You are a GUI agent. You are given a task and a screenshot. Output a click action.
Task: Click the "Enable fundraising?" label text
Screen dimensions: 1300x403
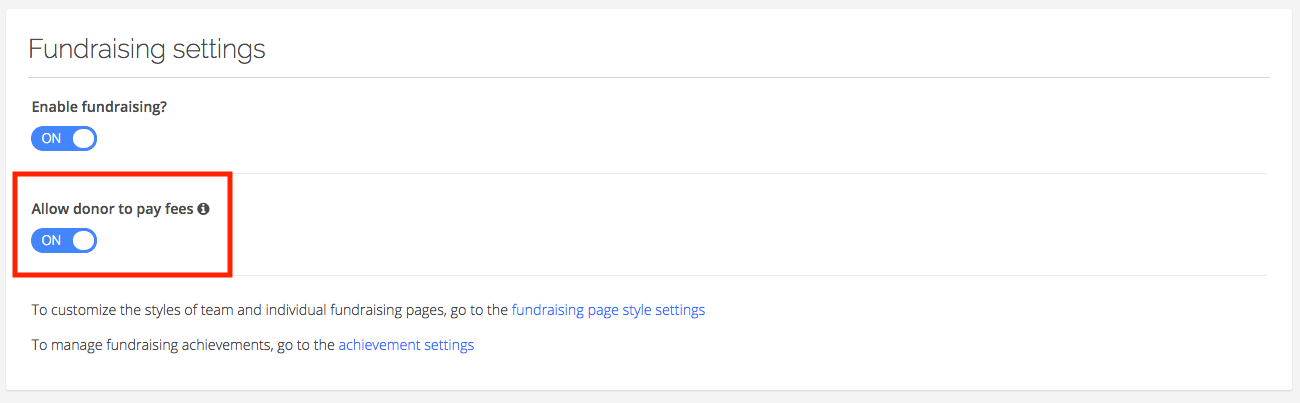pyautogui.click(x=99, y=107)
